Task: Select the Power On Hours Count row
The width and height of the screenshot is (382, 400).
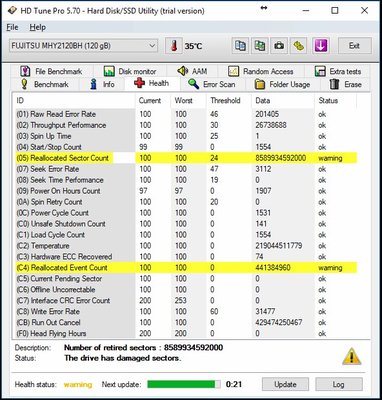Action: (x=185, y=191)
